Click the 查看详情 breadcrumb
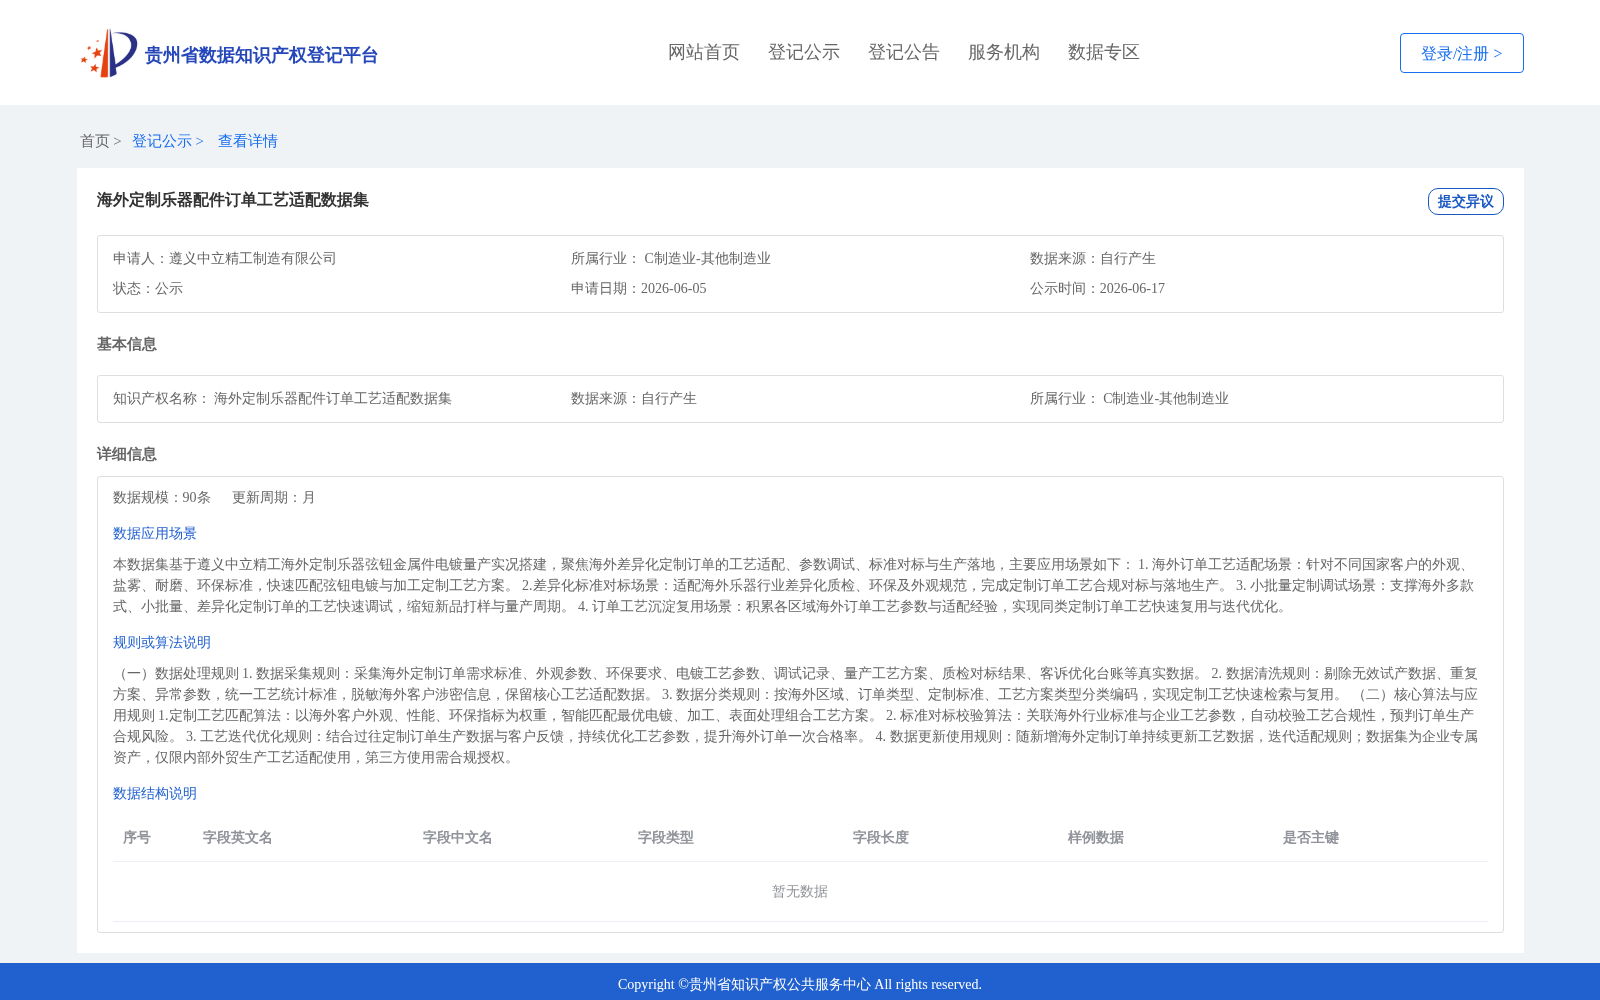The width and height of the screenshot is (1600, 1000). (x=248, y=141)
